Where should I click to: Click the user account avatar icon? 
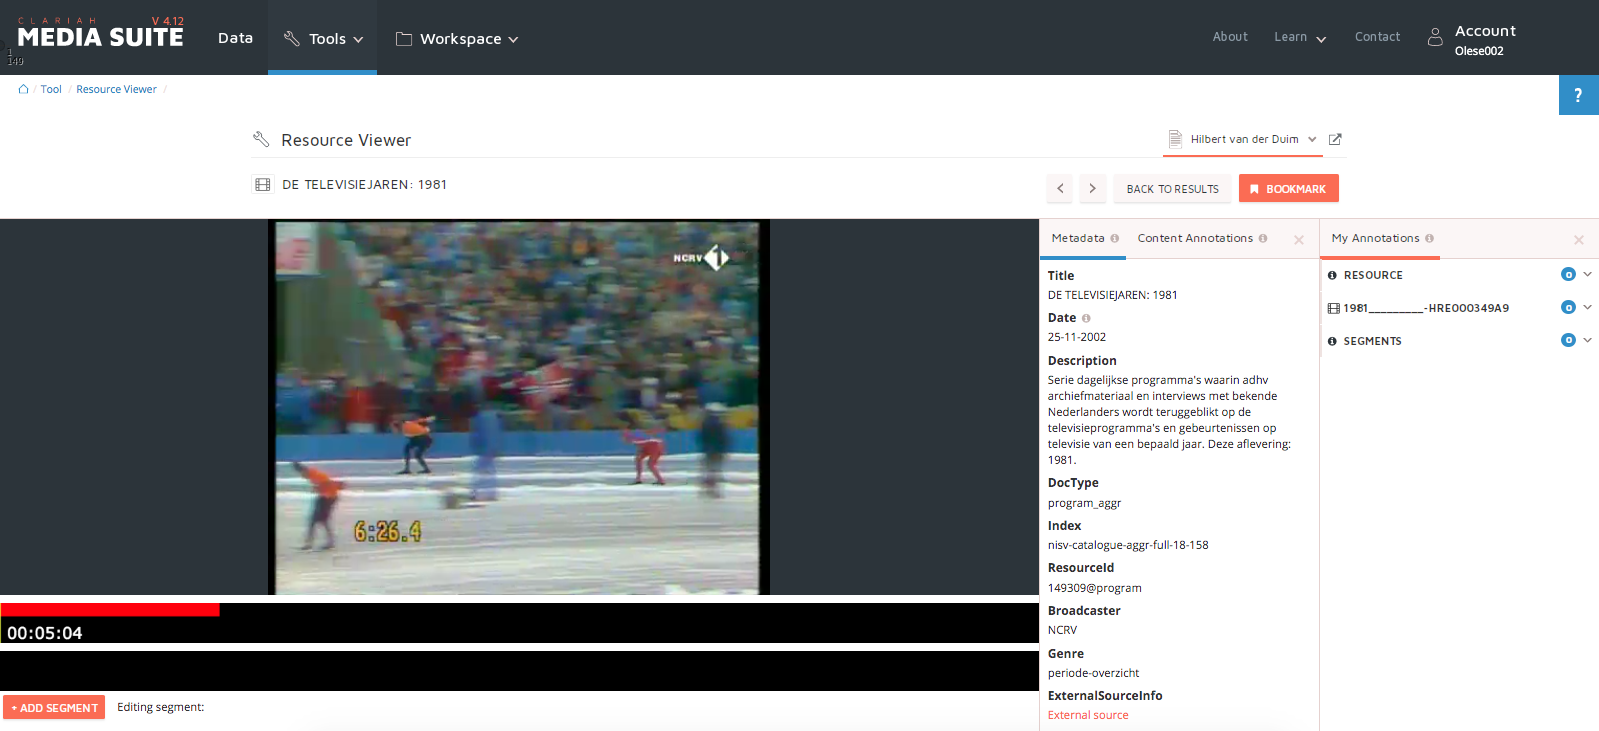pyautogui.click(x=1435, y=37)
